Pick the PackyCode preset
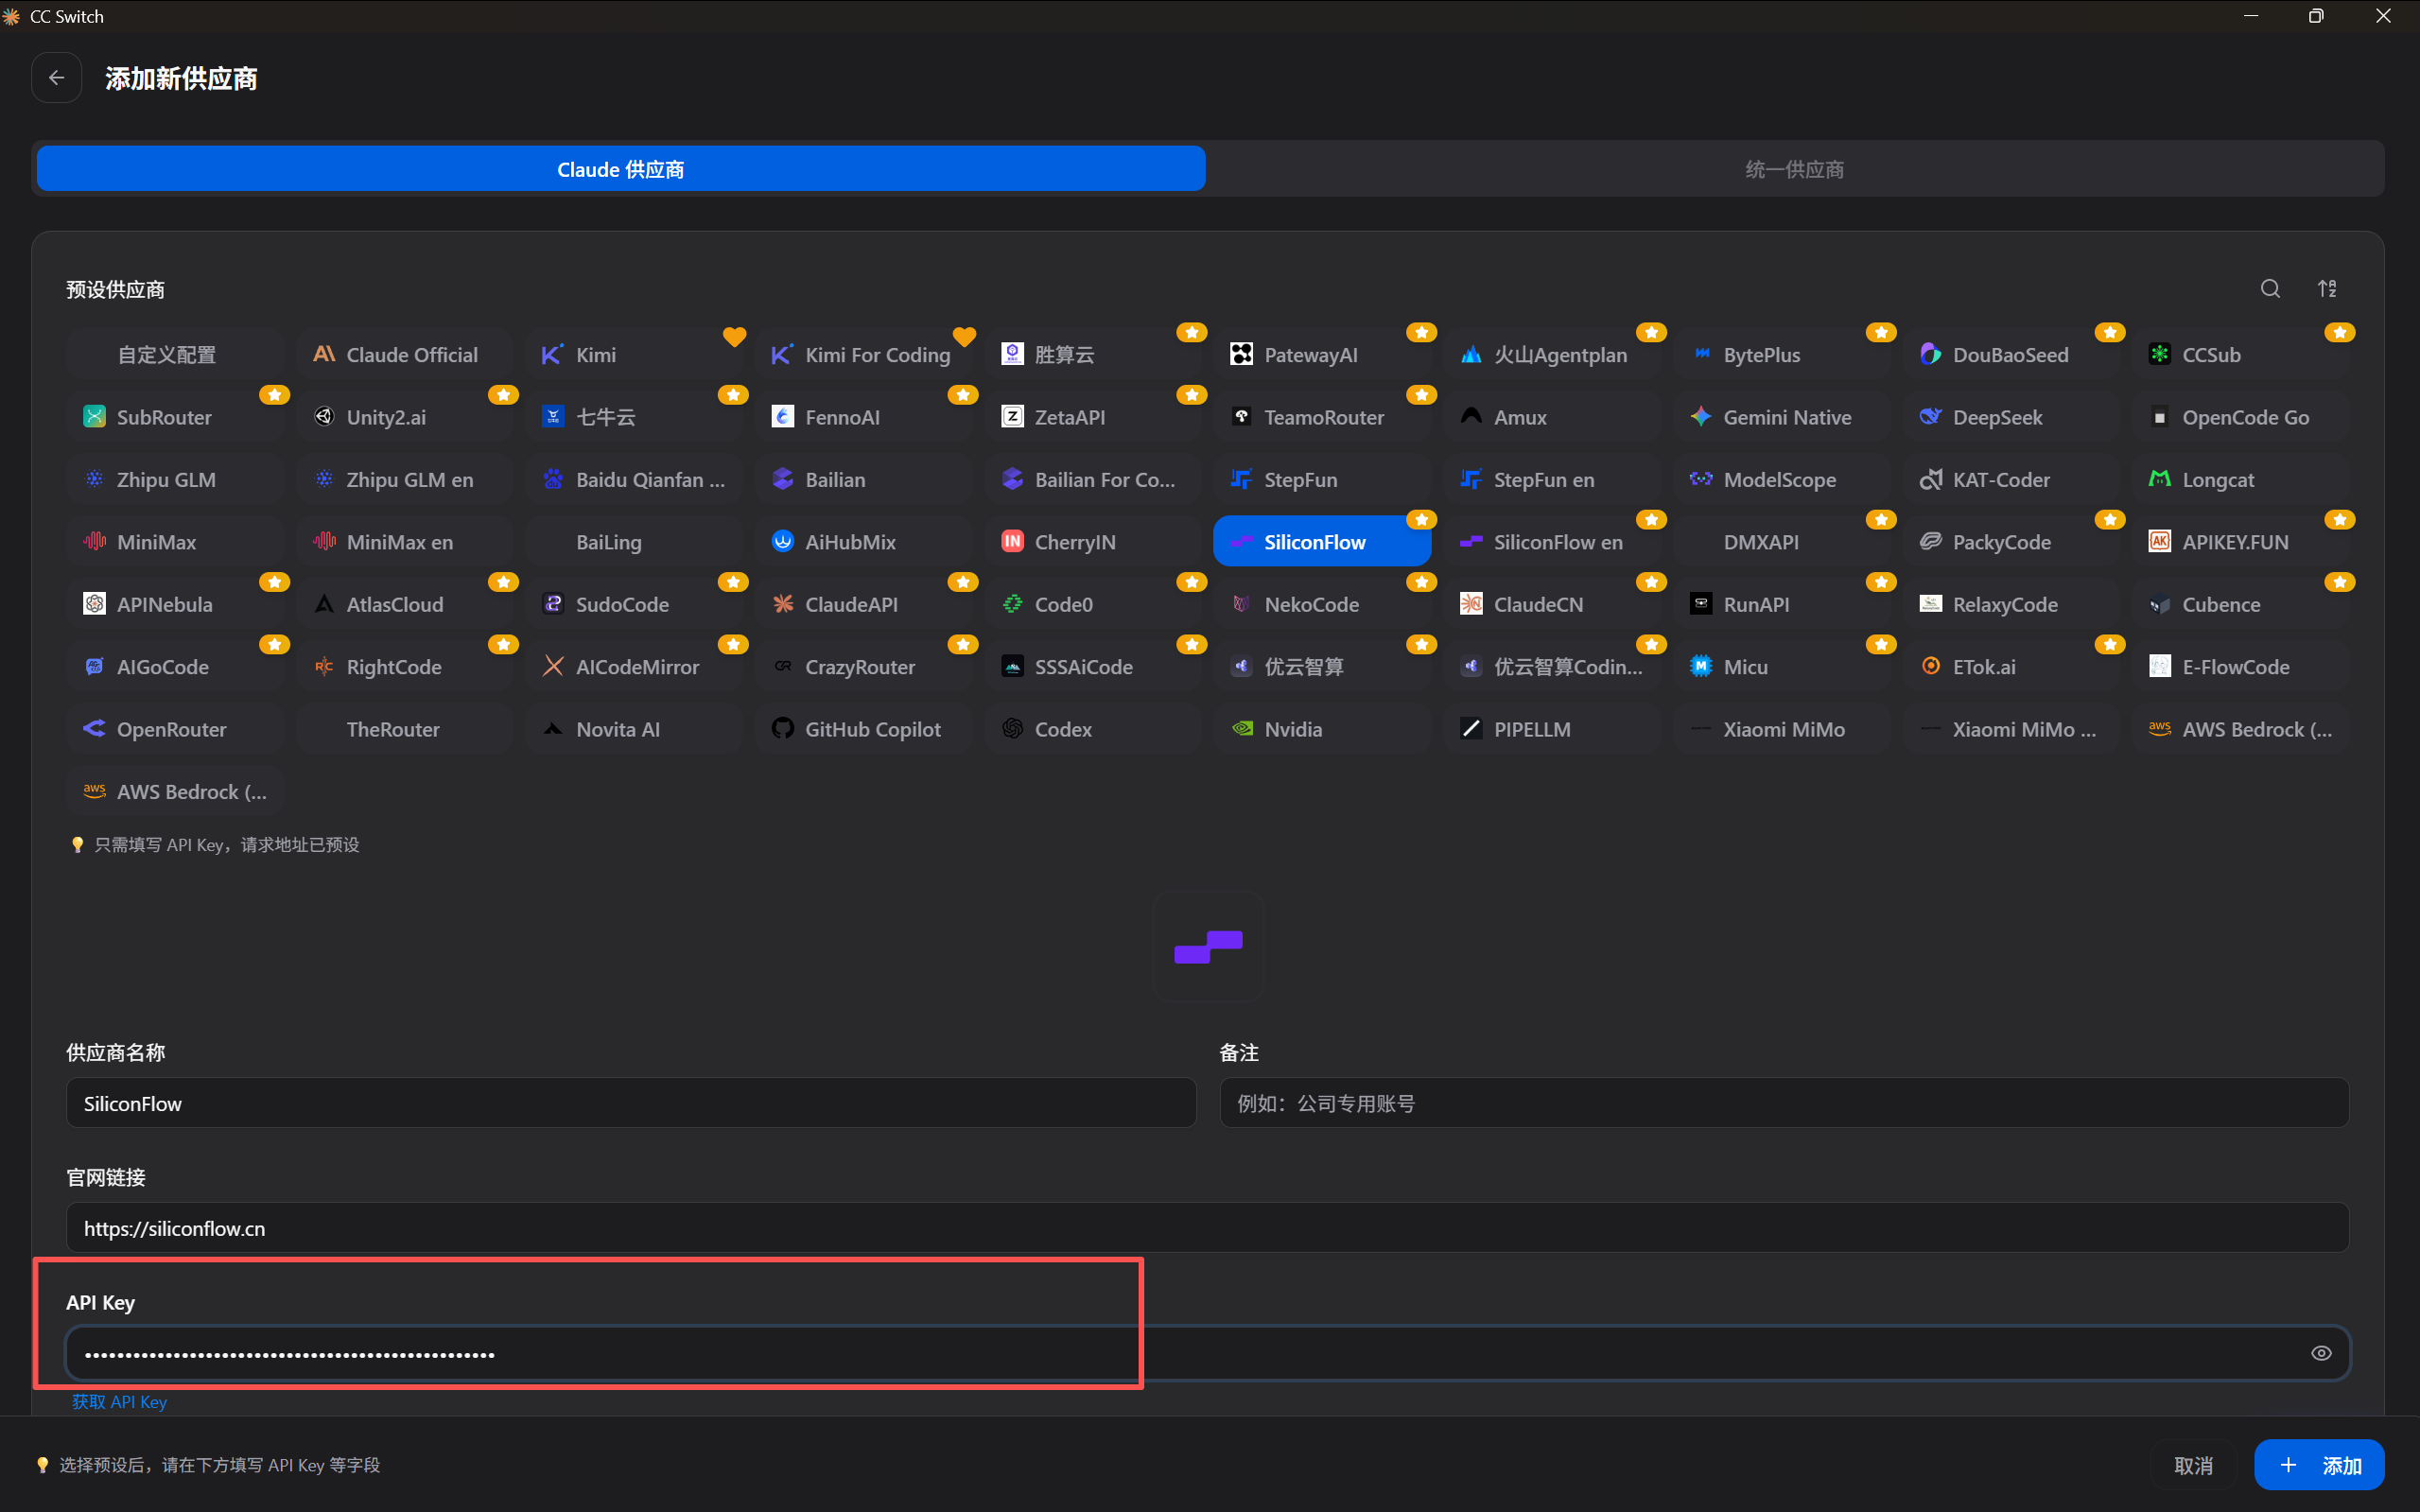Image resolution: width=2420 pixels, height=1512 pixels. [2011, 541]
